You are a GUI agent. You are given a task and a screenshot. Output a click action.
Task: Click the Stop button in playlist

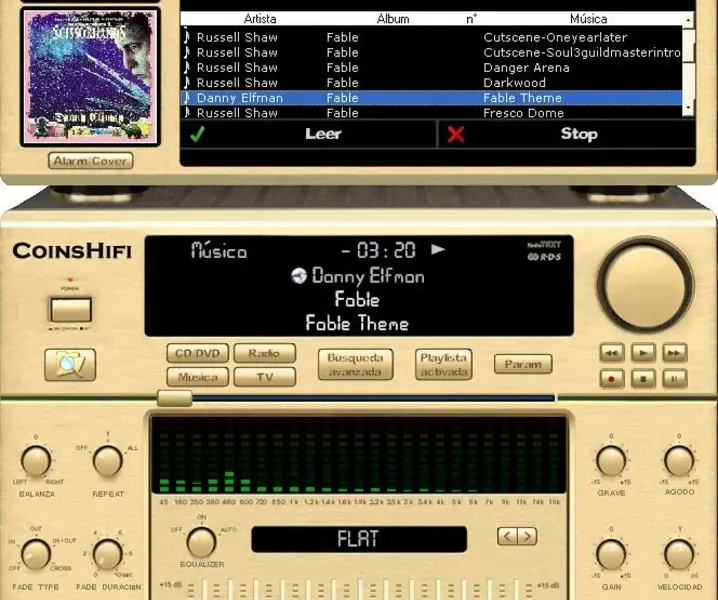point(567,134)
